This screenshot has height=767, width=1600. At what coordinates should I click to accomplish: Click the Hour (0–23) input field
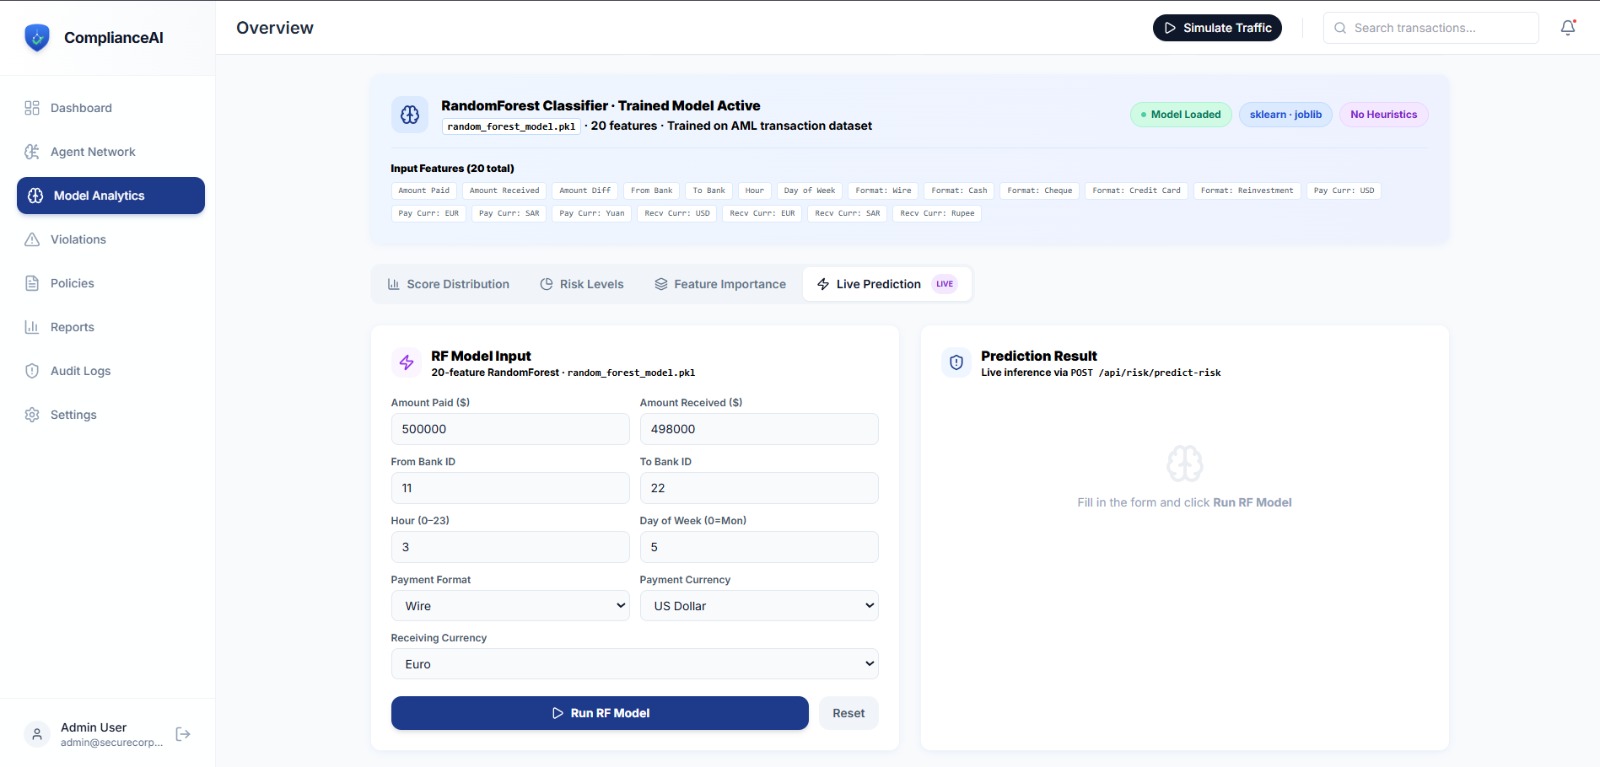[510, 547]
